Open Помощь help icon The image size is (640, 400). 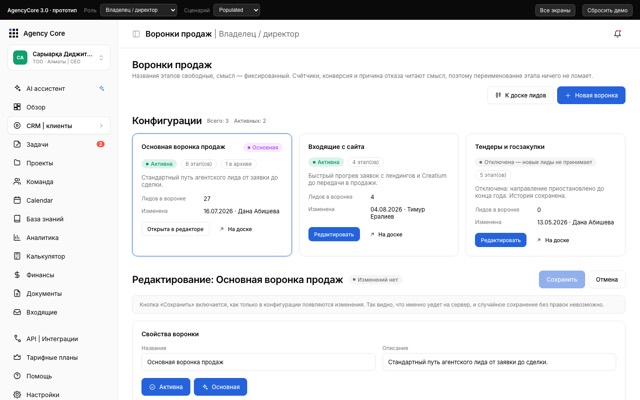(17, 376)
